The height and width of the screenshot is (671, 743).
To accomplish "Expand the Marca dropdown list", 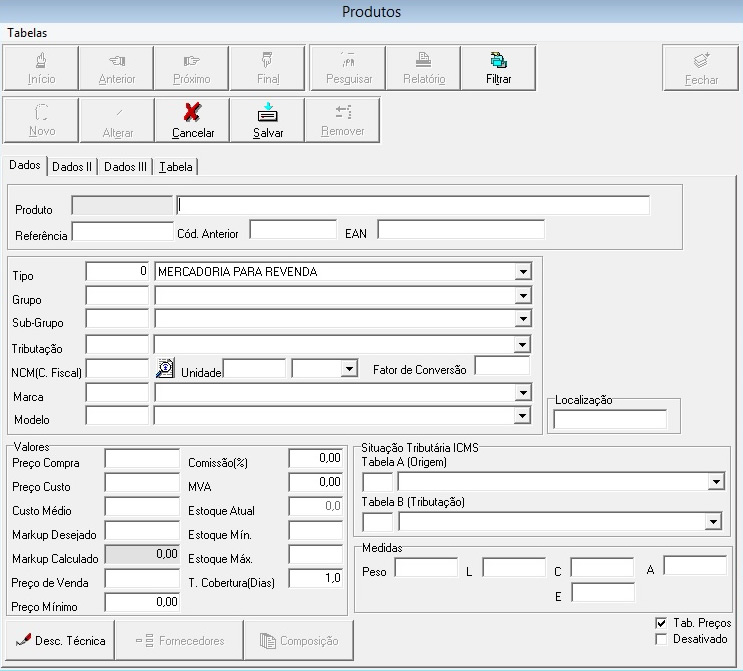I will pos(523,392).
